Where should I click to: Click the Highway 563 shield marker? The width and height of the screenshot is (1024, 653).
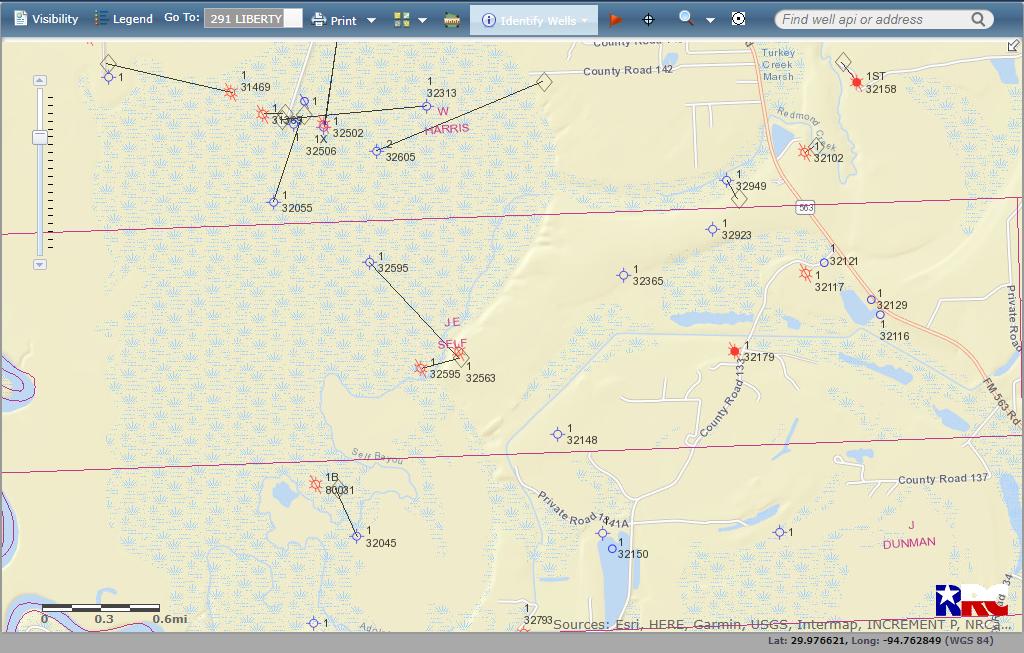click(805, 208)
